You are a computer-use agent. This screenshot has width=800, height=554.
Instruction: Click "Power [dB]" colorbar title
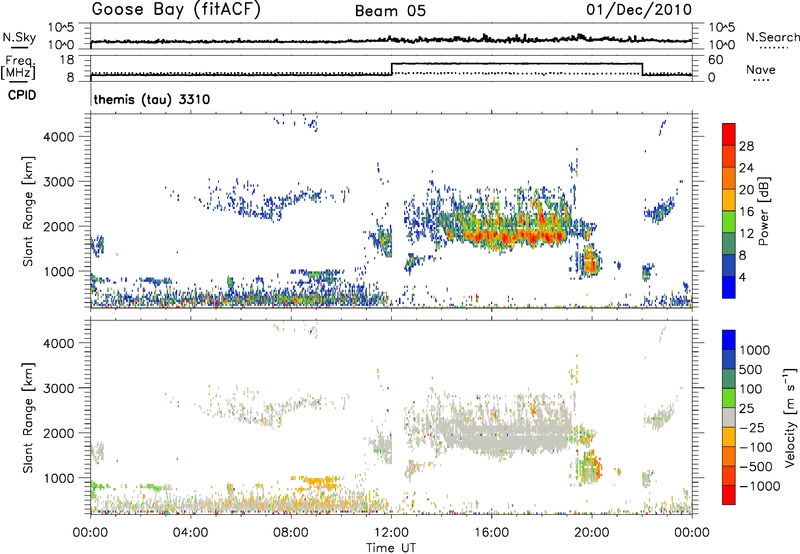click(764, 211)
